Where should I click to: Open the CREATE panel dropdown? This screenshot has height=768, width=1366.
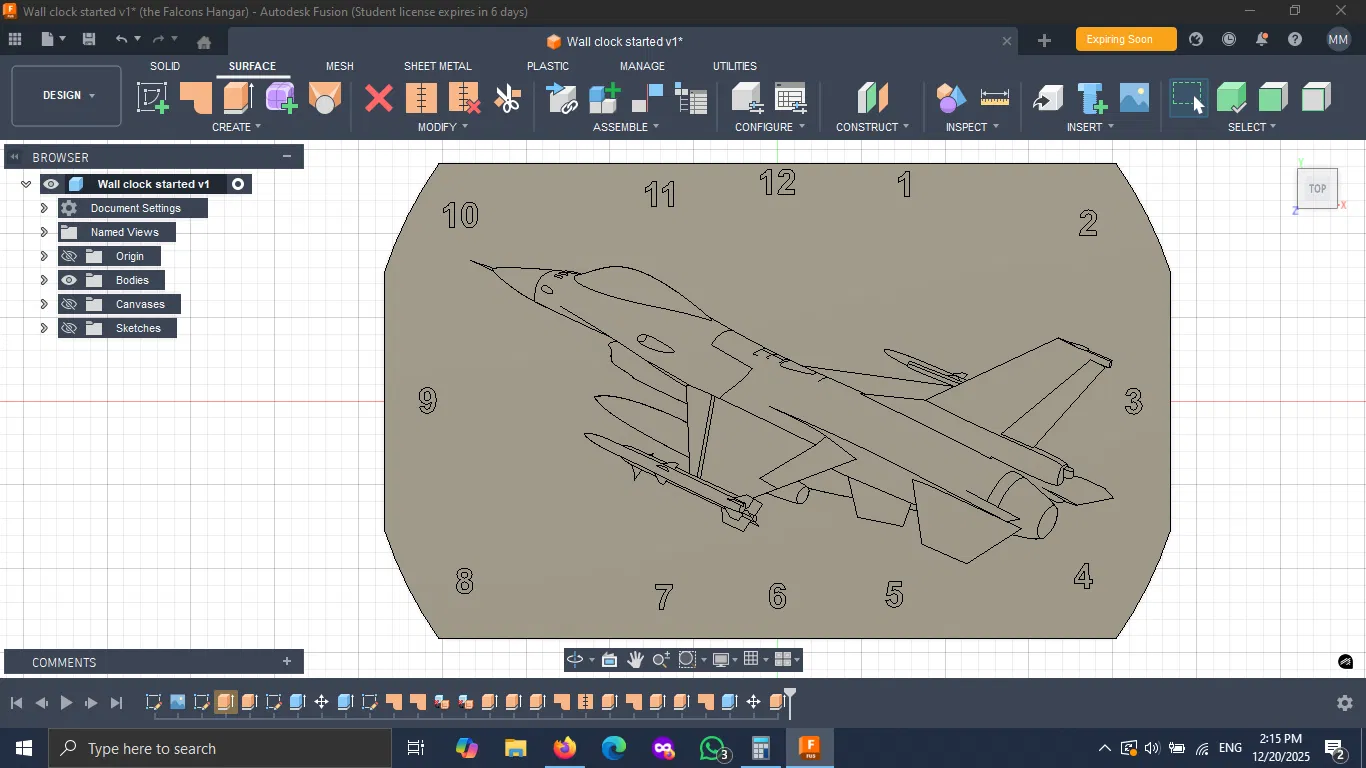237,127
